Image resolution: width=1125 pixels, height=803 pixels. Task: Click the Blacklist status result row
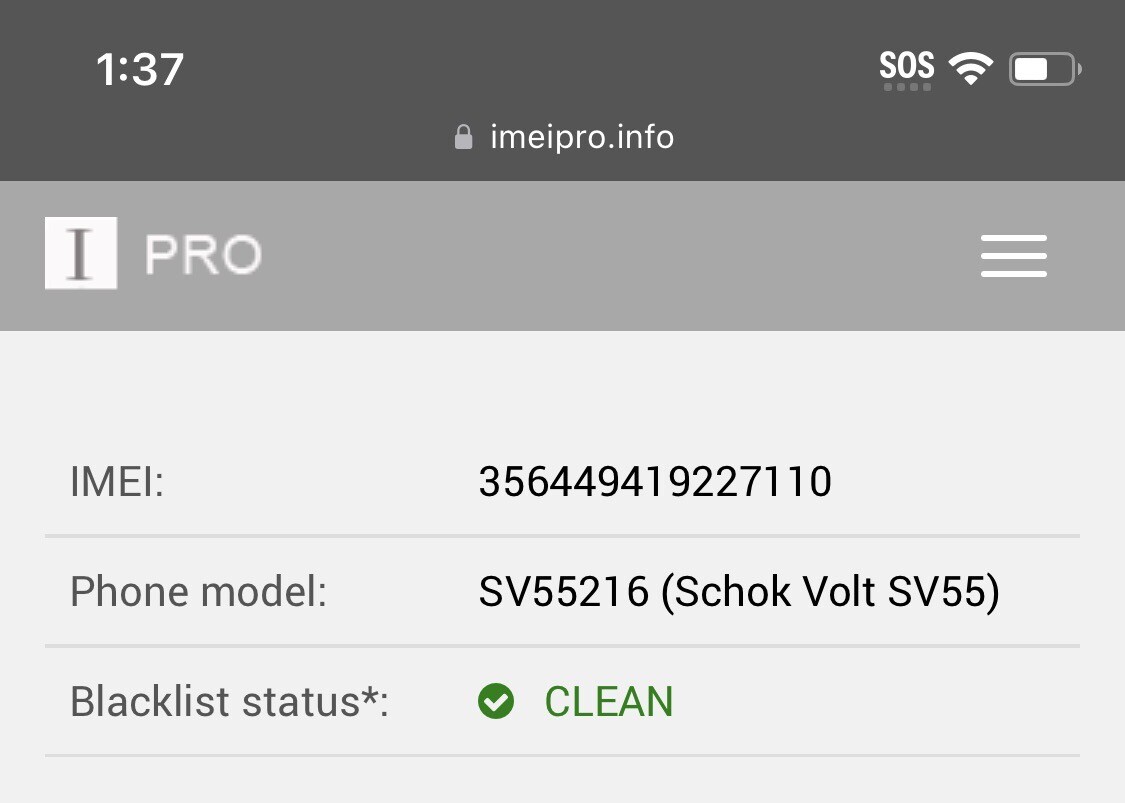point(562,701)
